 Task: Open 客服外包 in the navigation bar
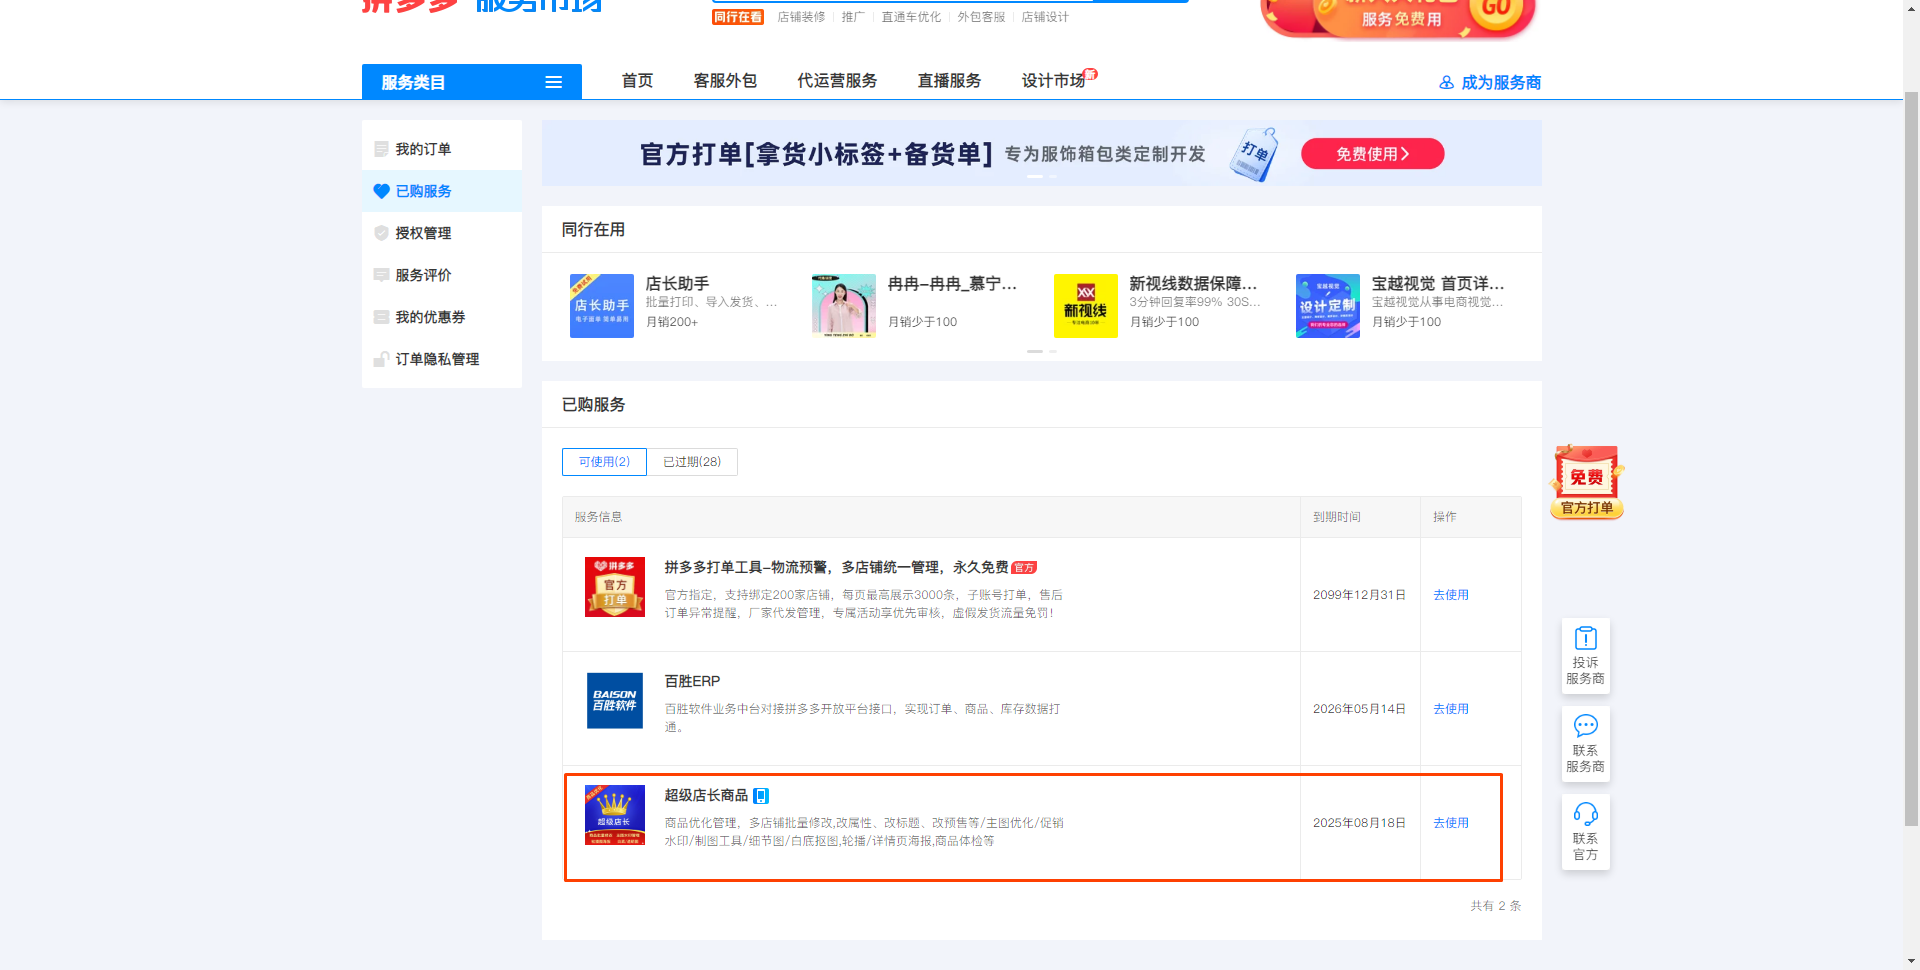click(725, 81)
